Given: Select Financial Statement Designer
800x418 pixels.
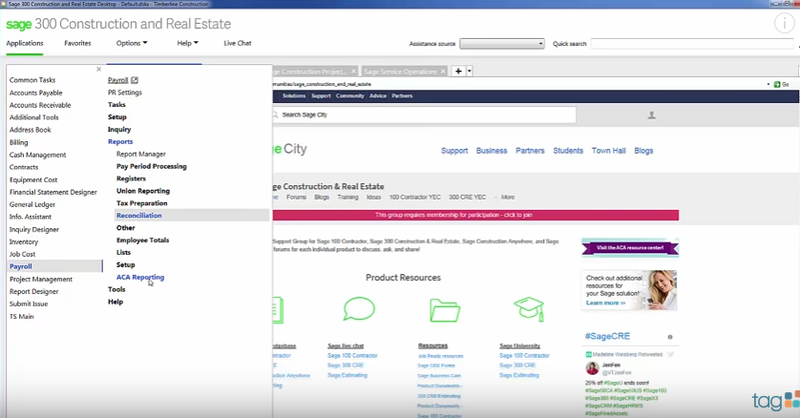Looking at the screenshot, I should pyautogui.click(x=53, y=192).
